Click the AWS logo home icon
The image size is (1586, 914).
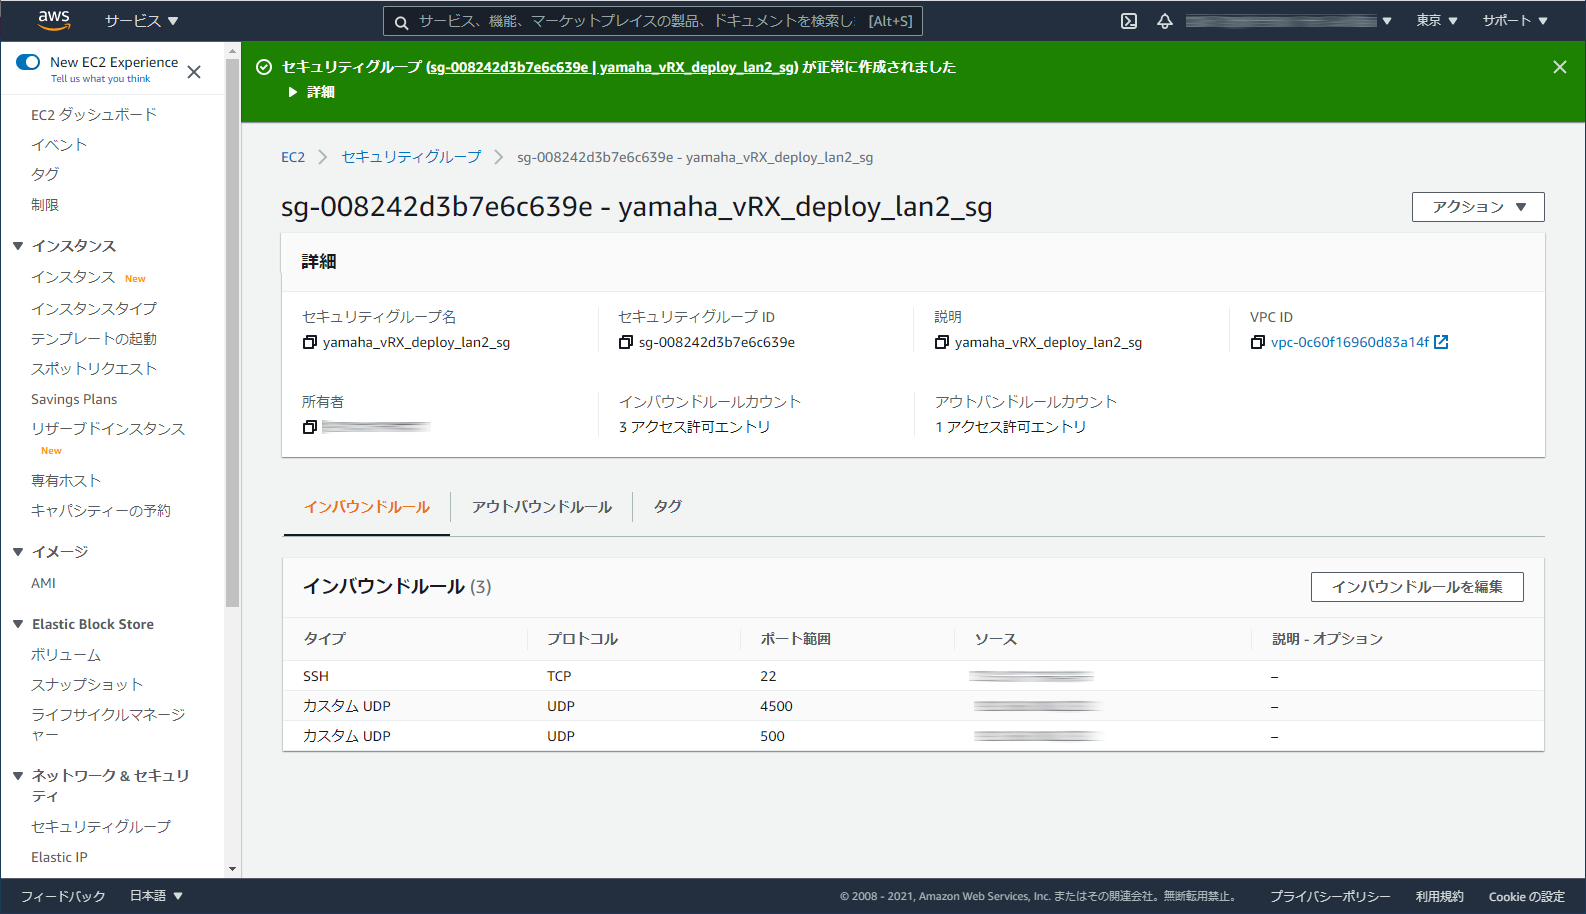pyautogui.click(x=54, y=20)
